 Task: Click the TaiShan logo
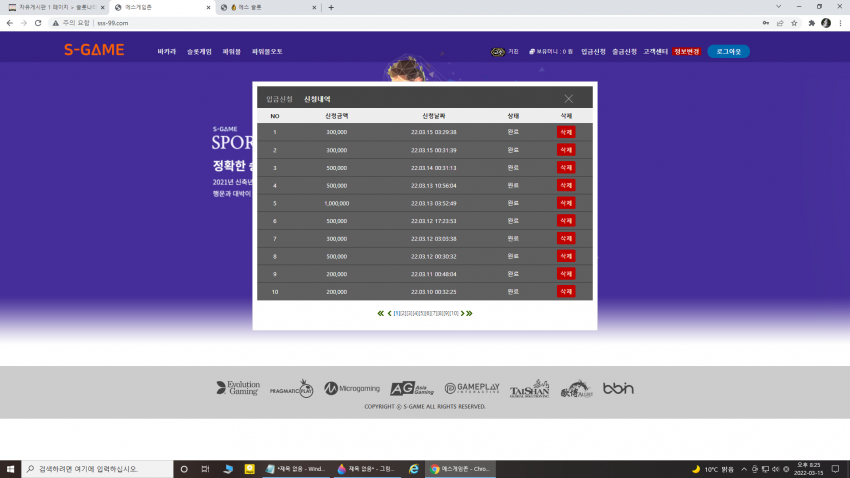[x=530, y=389]
